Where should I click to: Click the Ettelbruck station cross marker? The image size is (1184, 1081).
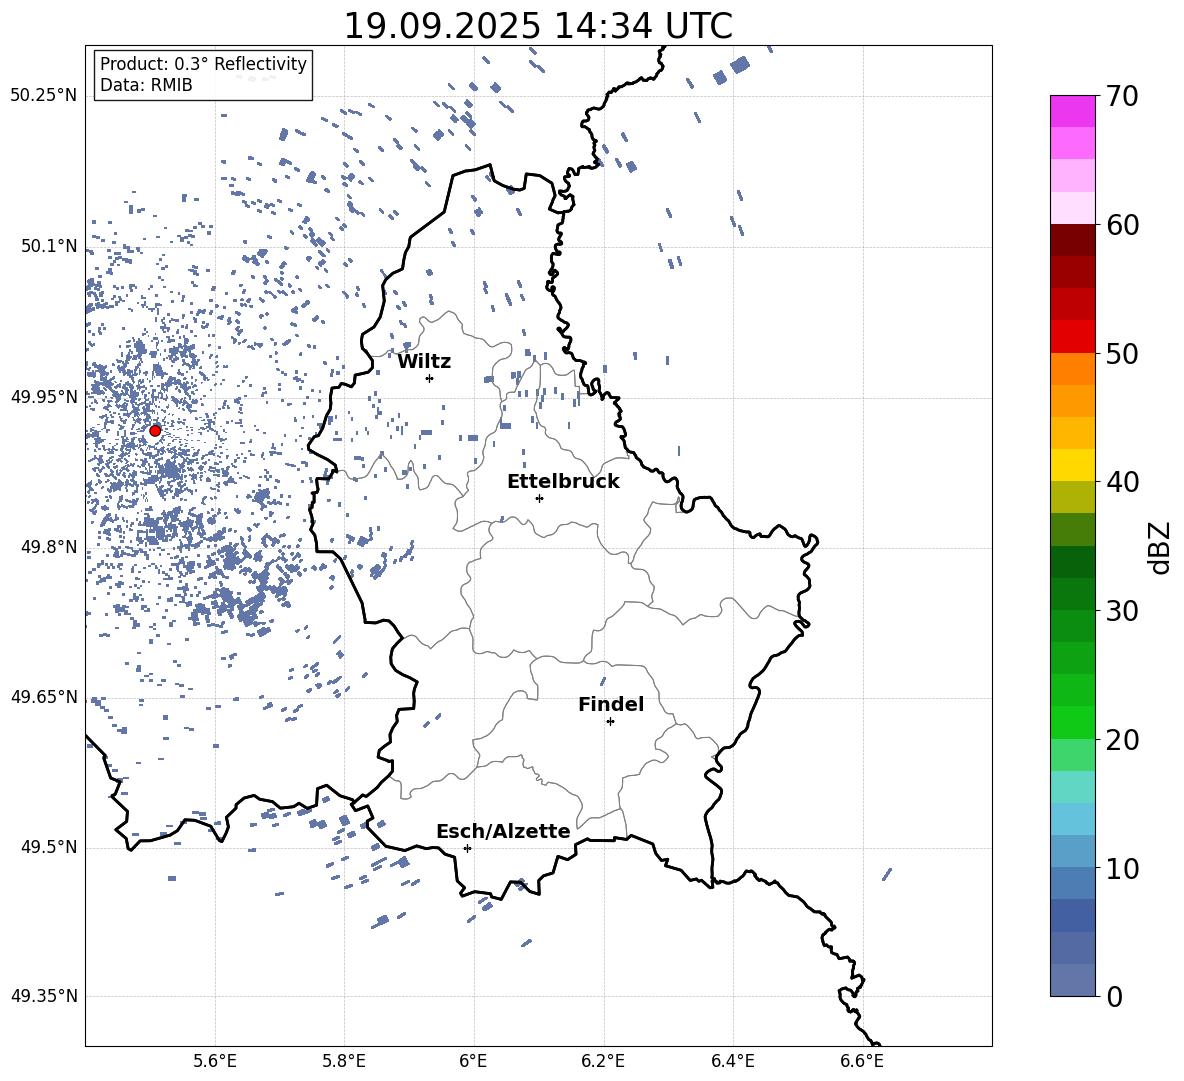tap(539, 498)
